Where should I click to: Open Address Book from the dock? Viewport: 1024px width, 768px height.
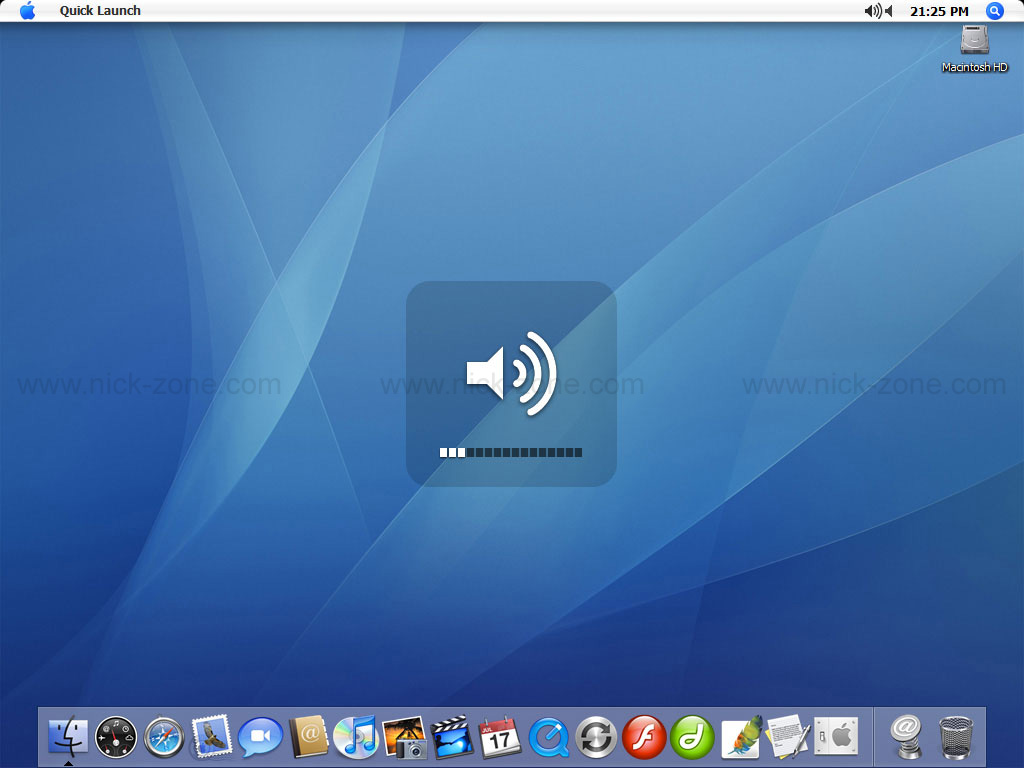pos(308,736)
